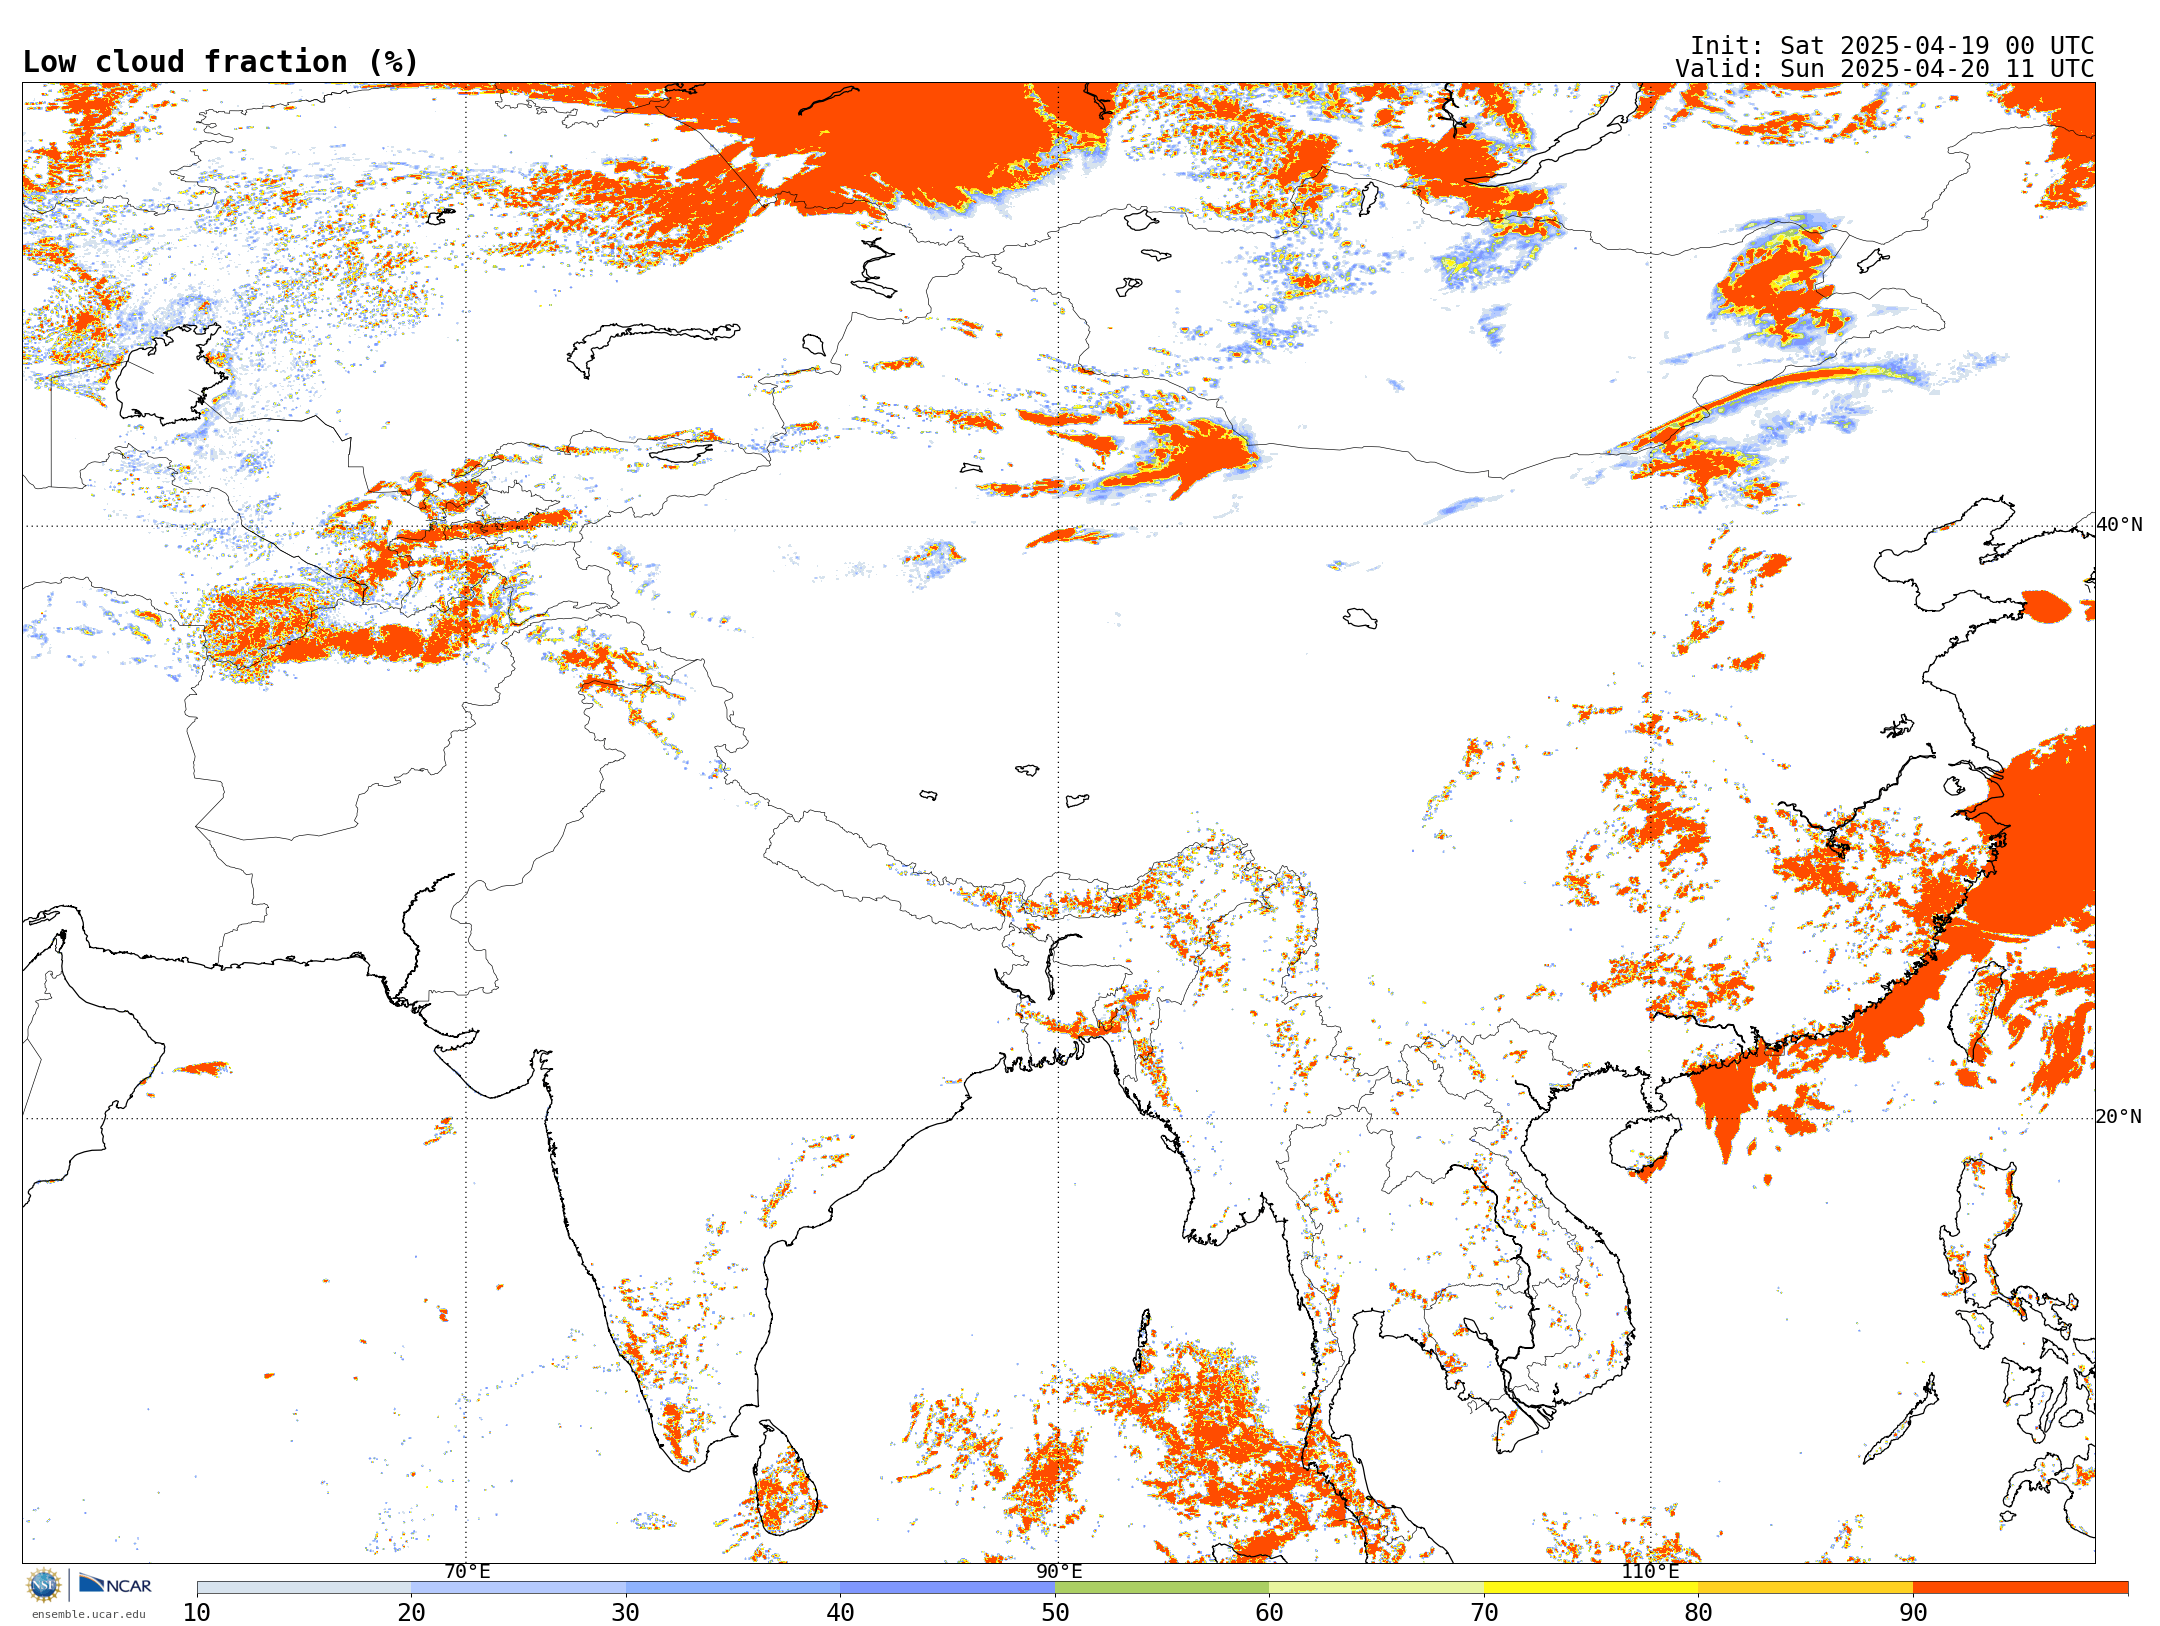Click the 'Valid: Sun 2025-04-20 11 UTC' text
2160x1626 pixels.
pos(1885,69)
